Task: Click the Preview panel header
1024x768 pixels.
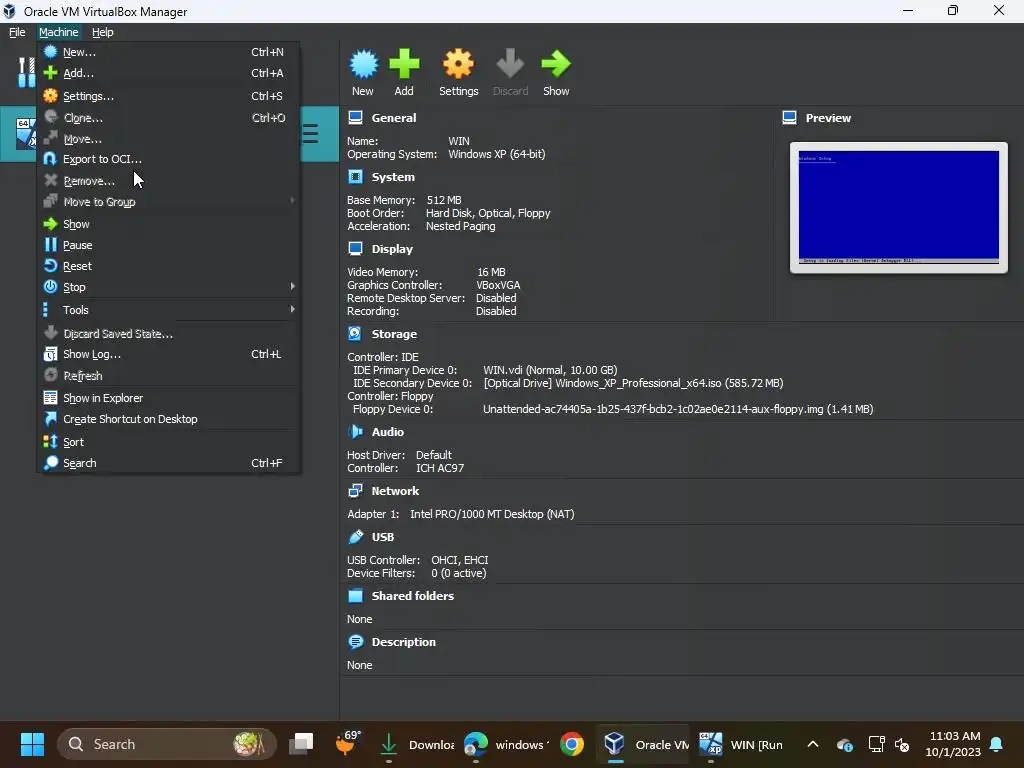Action: coord(828,118)
